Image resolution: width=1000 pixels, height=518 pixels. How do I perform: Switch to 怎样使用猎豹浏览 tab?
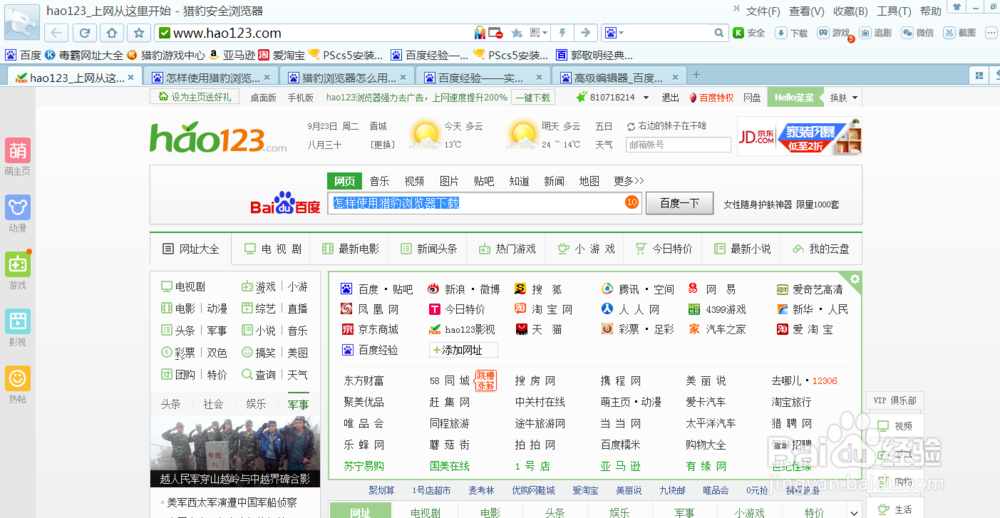pos(211,78)
